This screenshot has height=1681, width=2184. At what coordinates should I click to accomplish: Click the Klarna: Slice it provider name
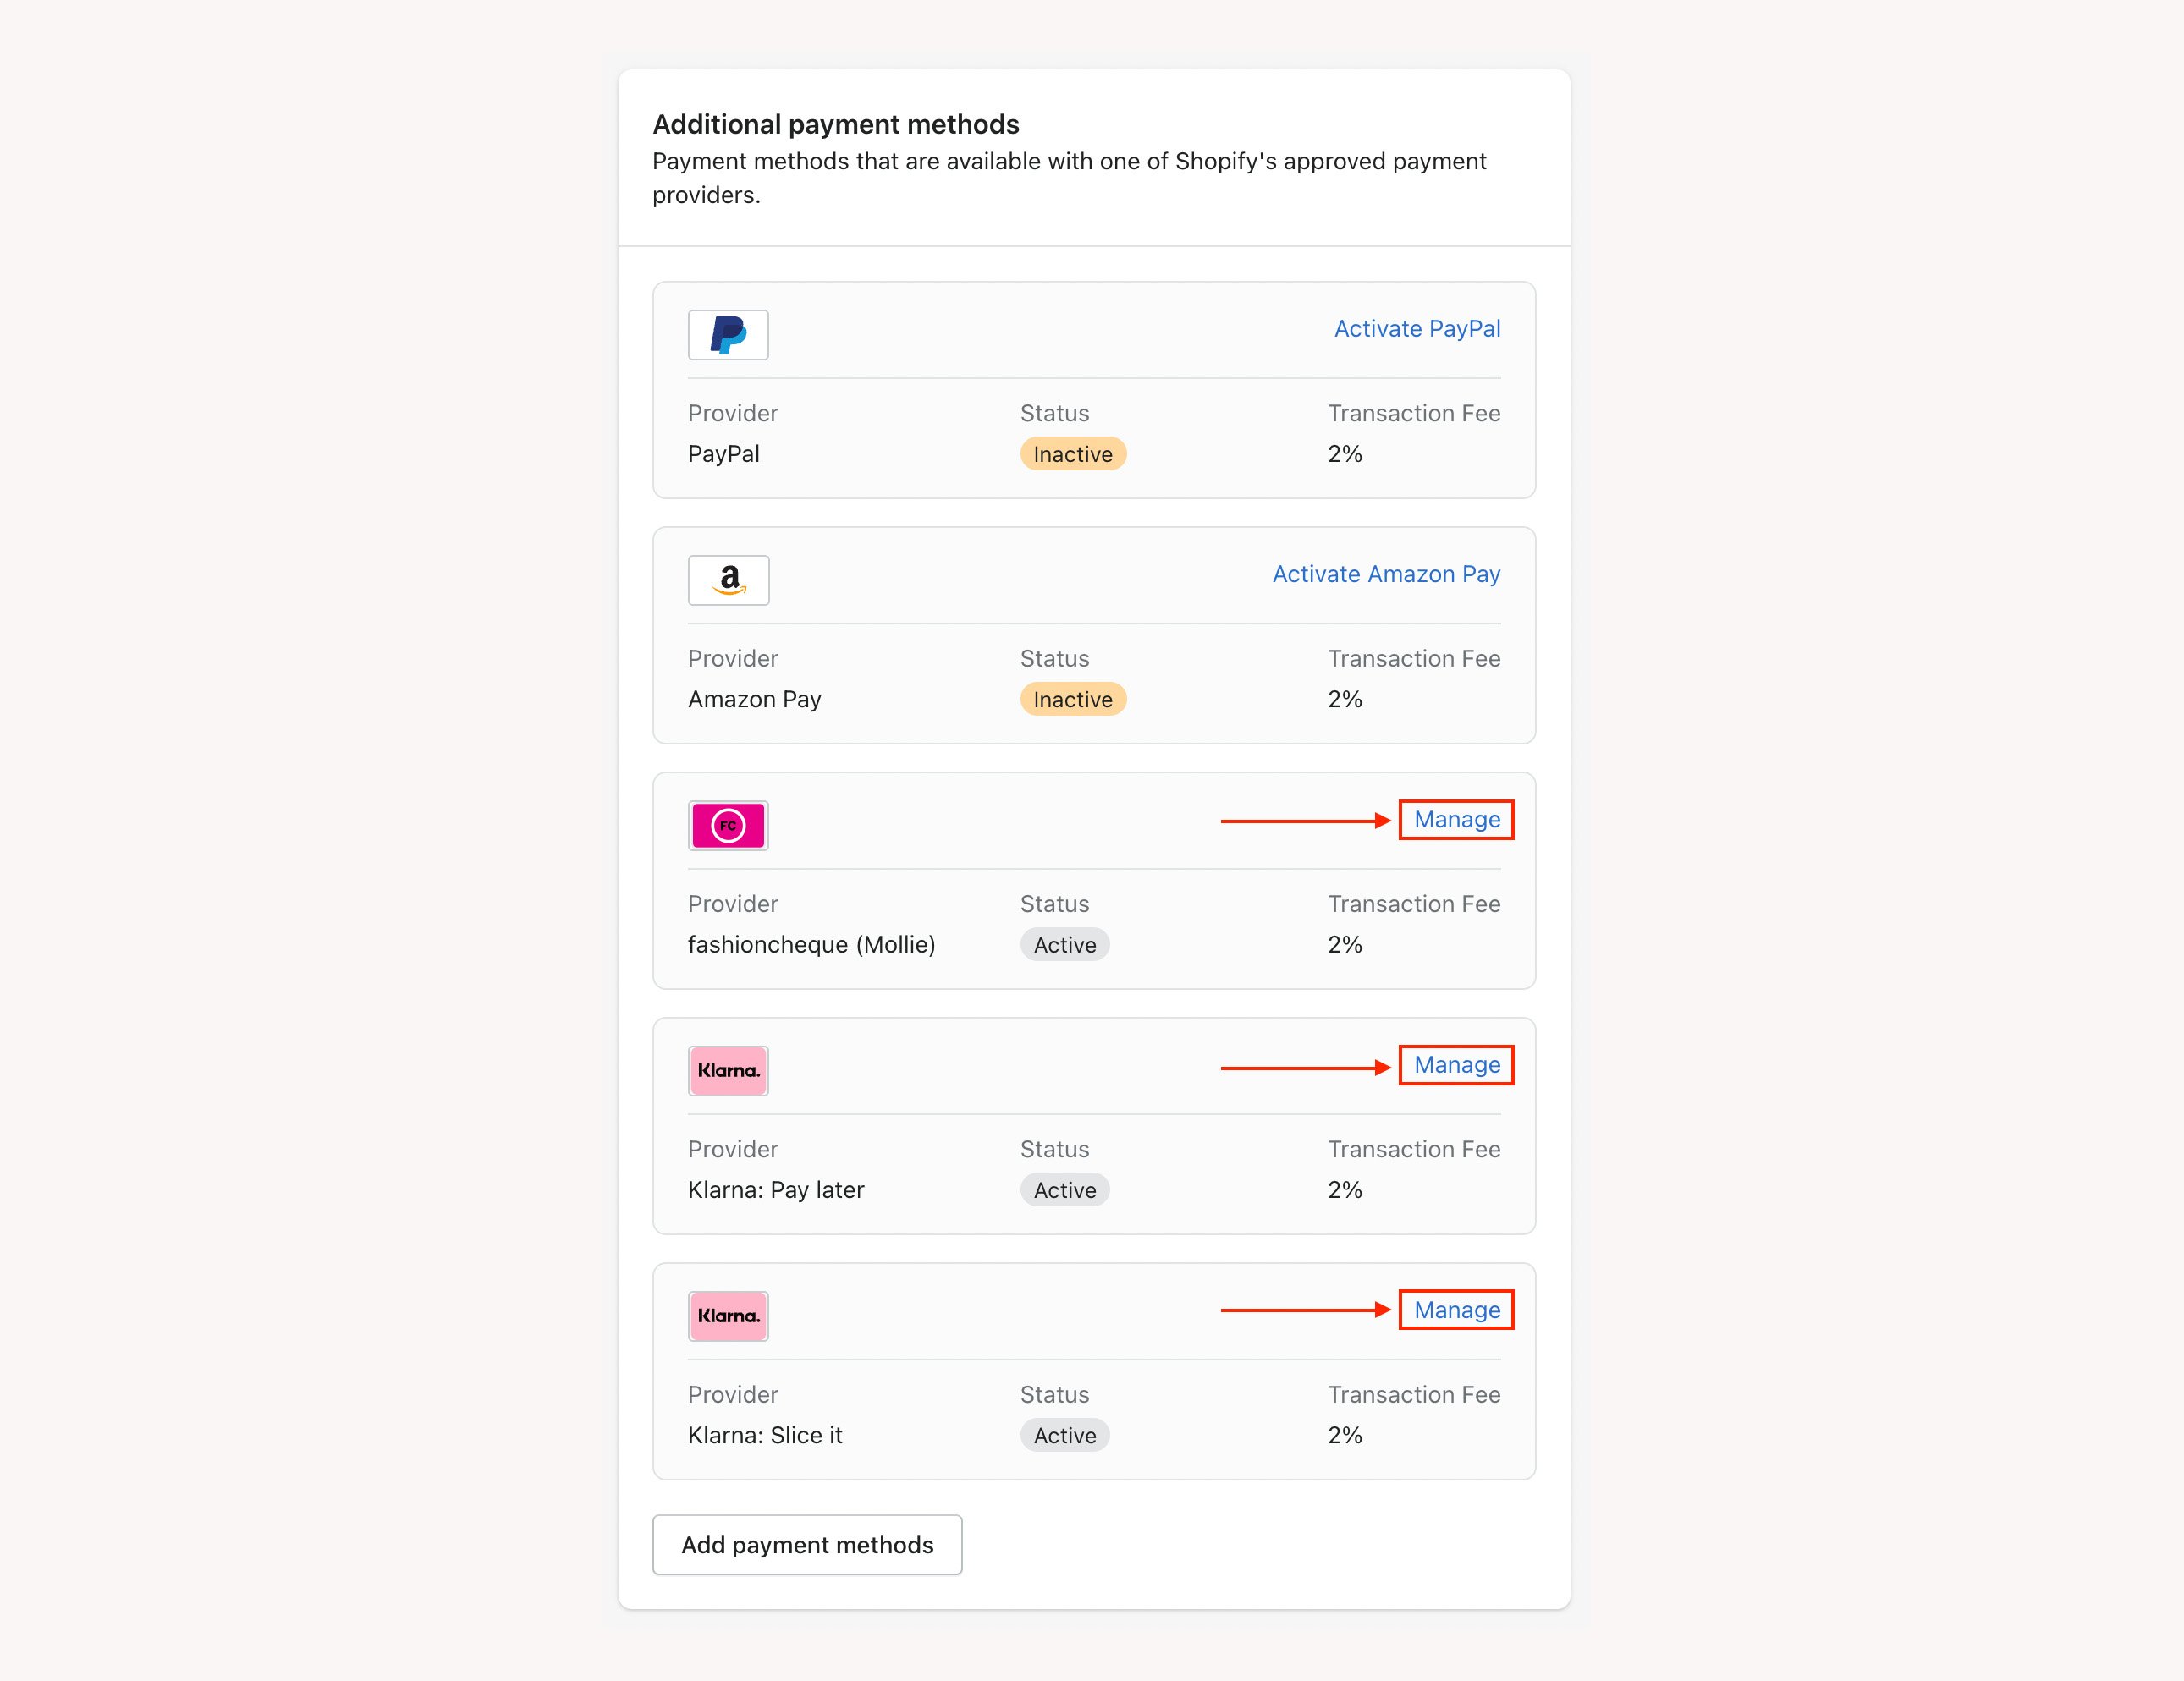click(765, 1435)
